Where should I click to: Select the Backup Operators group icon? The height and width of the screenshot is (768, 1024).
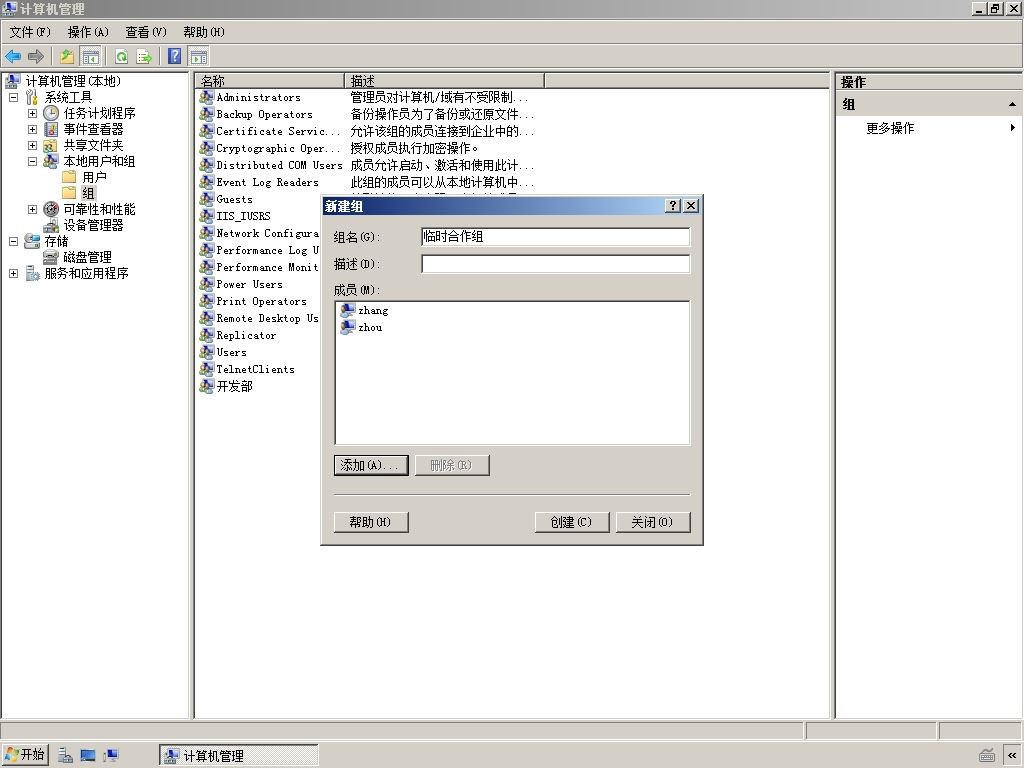click(206, 114)
